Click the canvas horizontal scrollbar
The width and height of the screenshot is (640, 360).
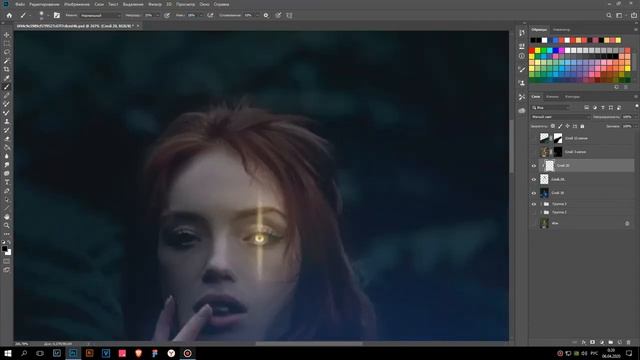tap(309, 344)
